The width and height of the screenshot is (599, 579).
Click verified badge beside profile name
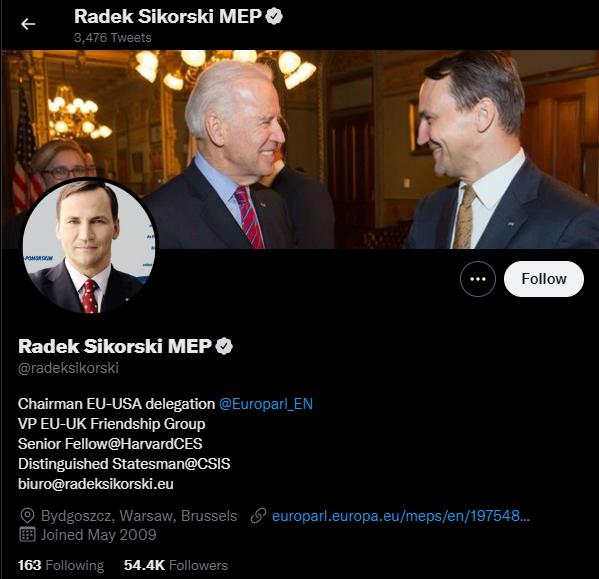[224, 346]
